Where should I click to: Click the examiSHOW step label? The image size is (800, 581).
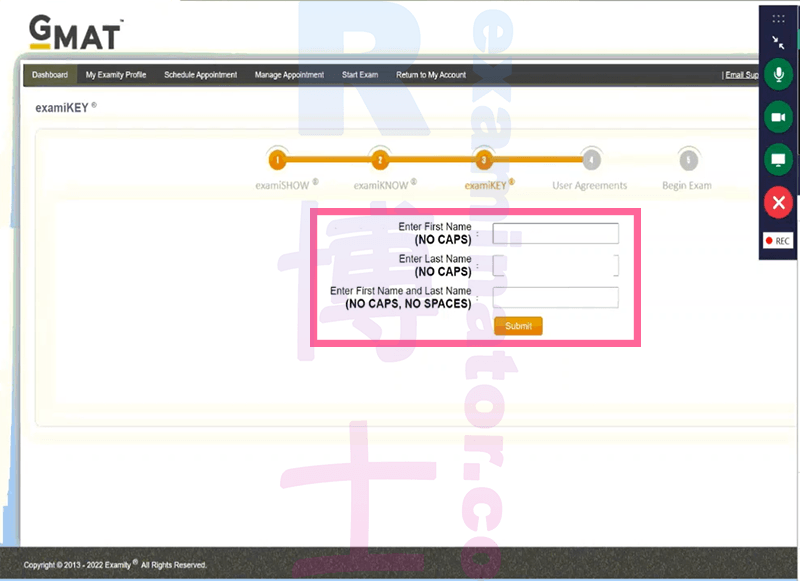pyautogui.click(x=287, y=185)
